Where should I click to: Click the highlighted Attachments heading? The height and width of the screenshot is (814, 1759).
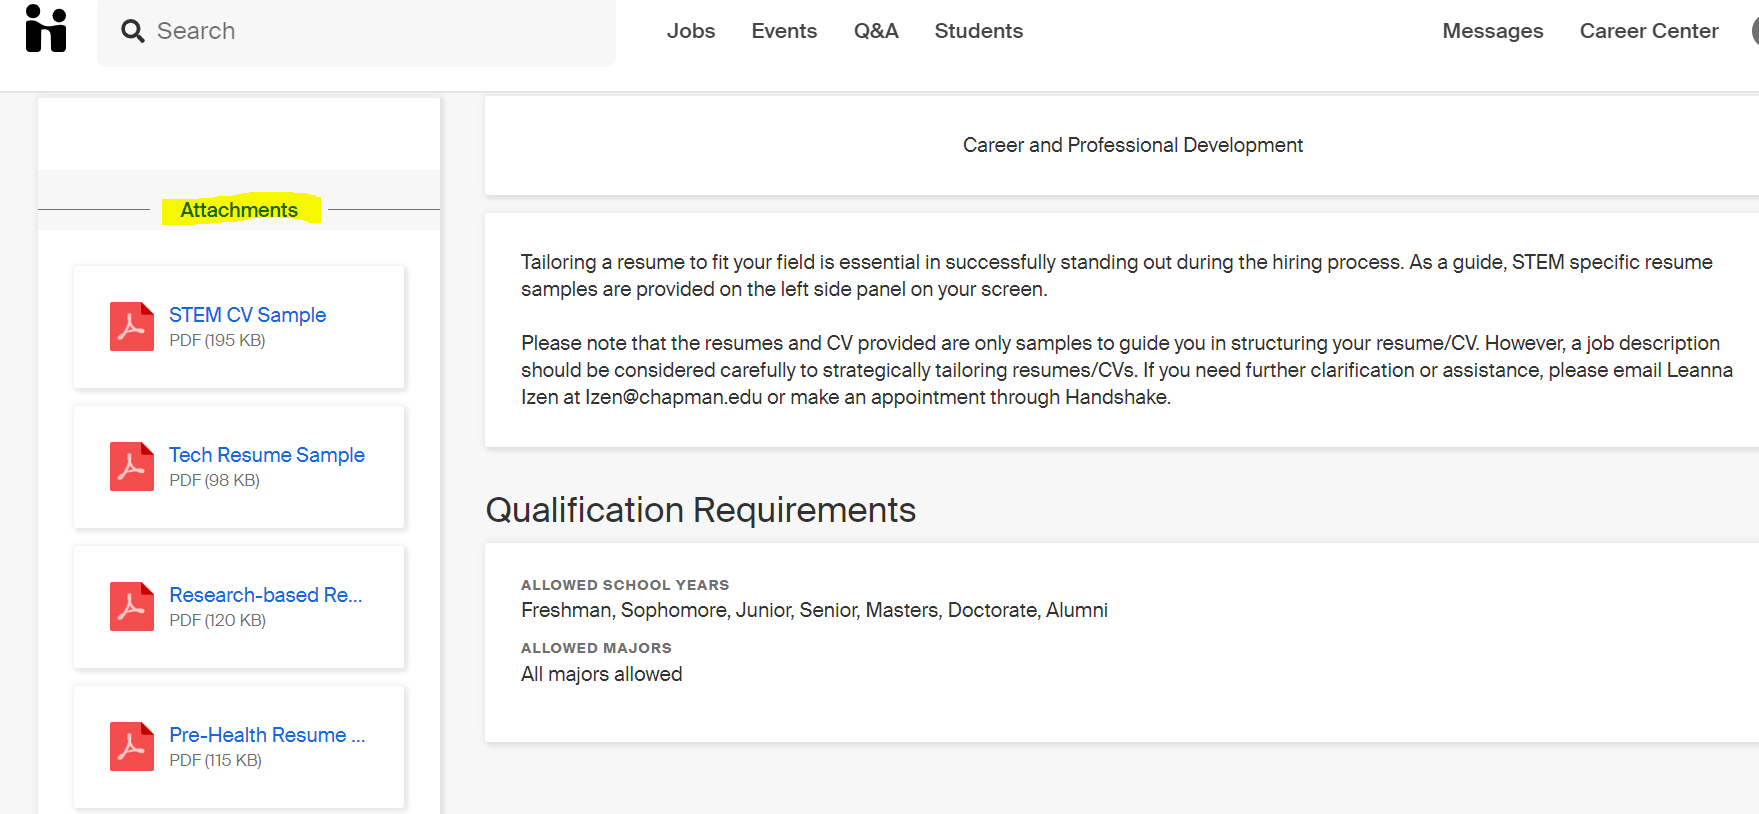(239, 210)
